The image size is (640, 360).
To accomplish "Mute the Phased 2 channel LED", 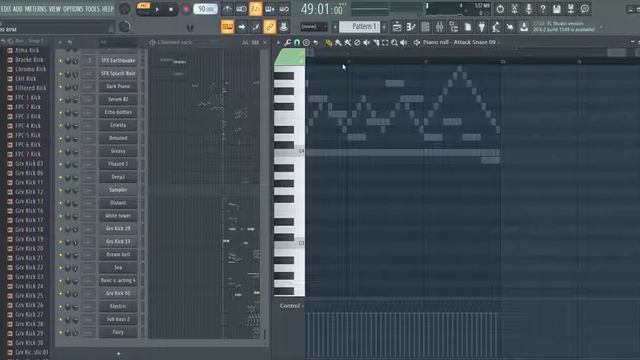I will 60,164.
